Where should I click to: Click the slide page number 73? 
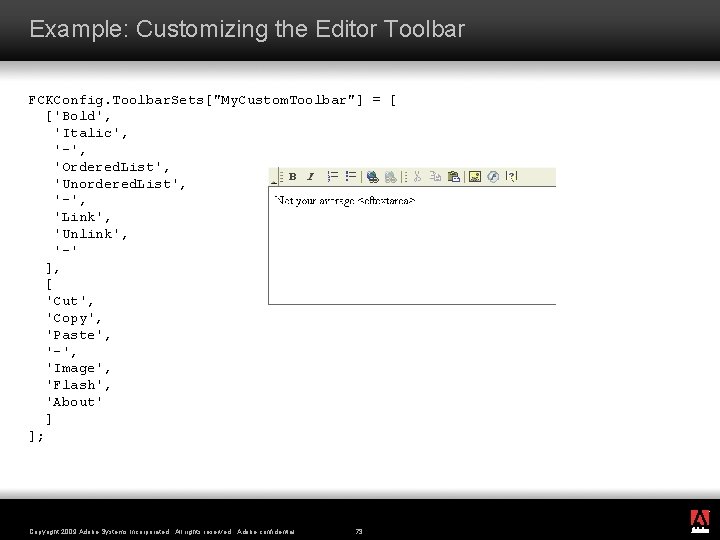[359, 532]
